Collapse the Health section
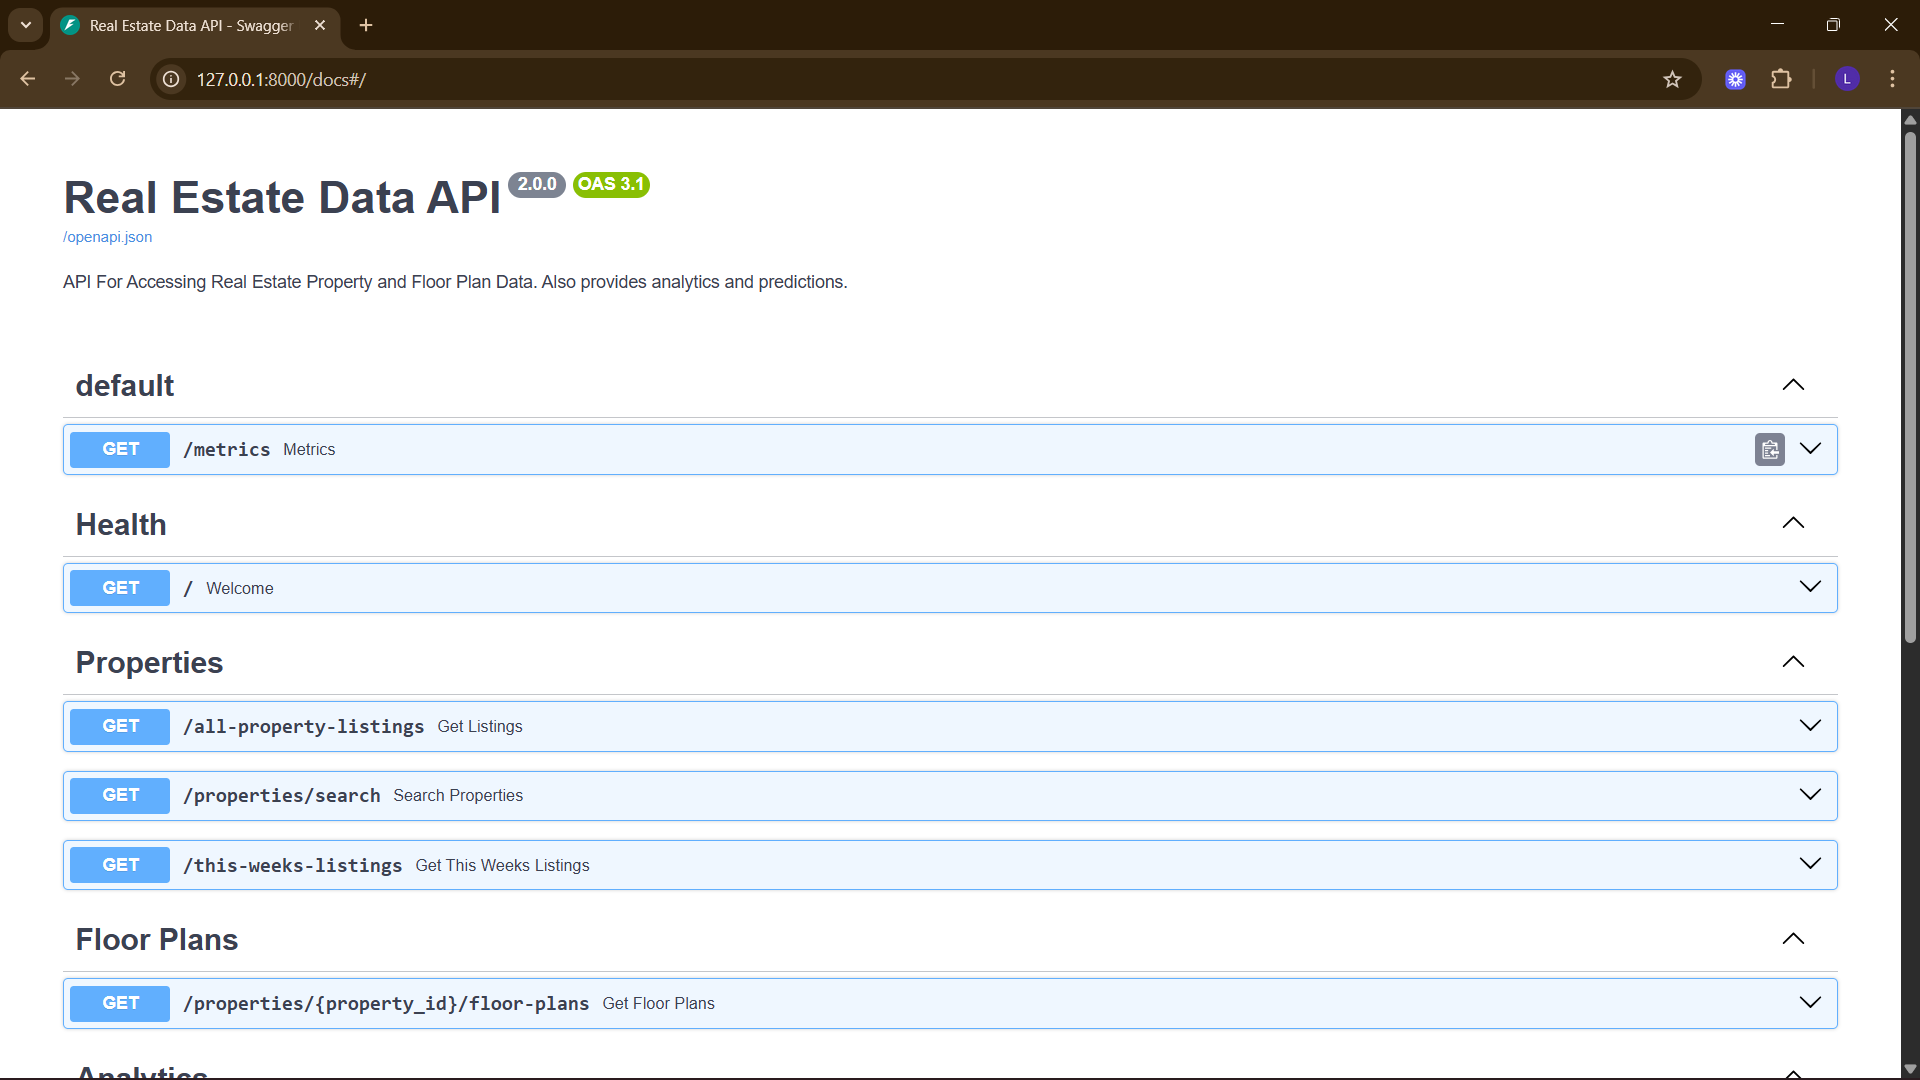The width and height of the screenshot is (1920, 1080). coord(1793,524)
